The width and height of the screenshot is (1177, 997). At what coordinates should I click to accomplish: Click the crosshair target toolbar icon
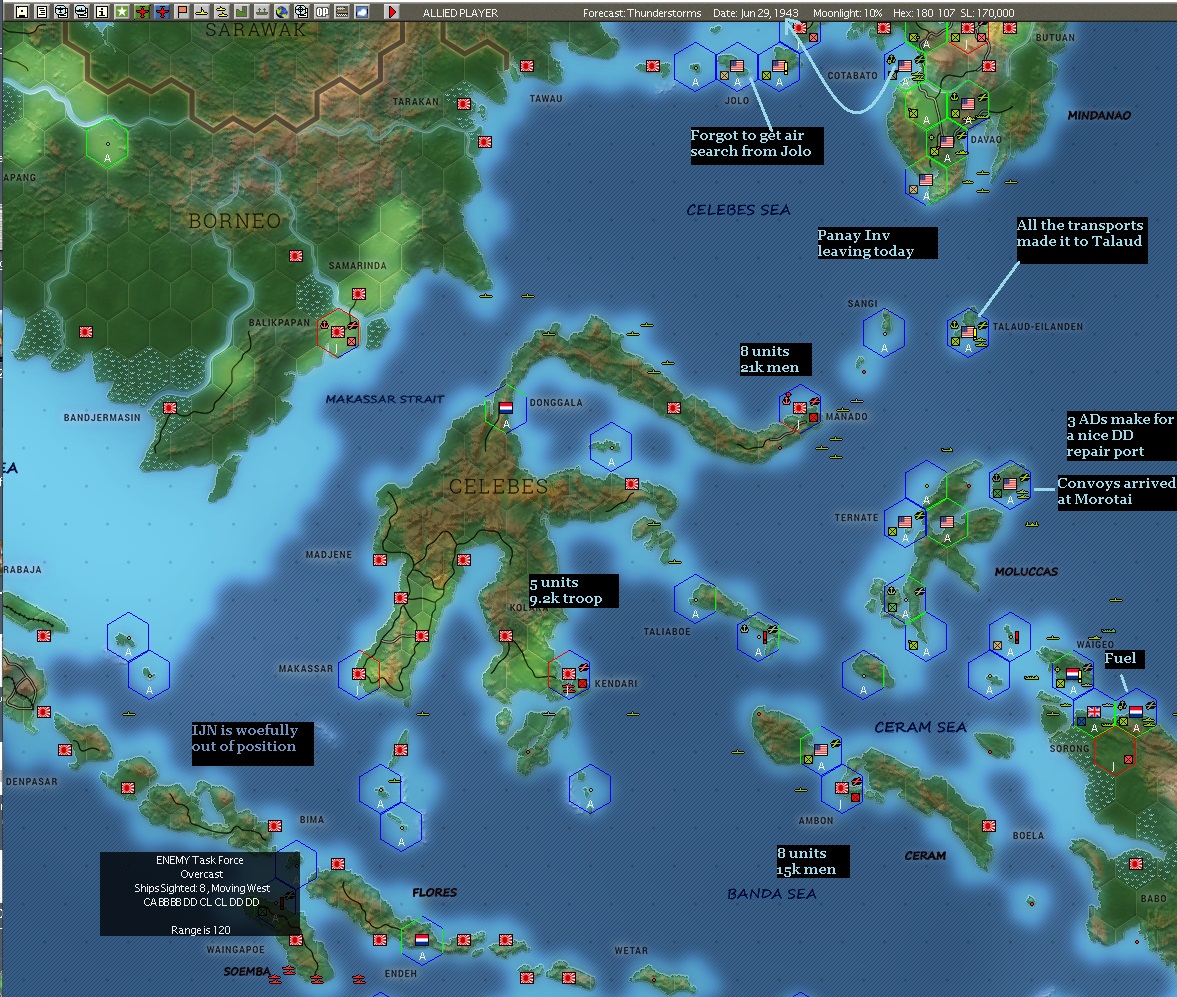tap(302, 11)
